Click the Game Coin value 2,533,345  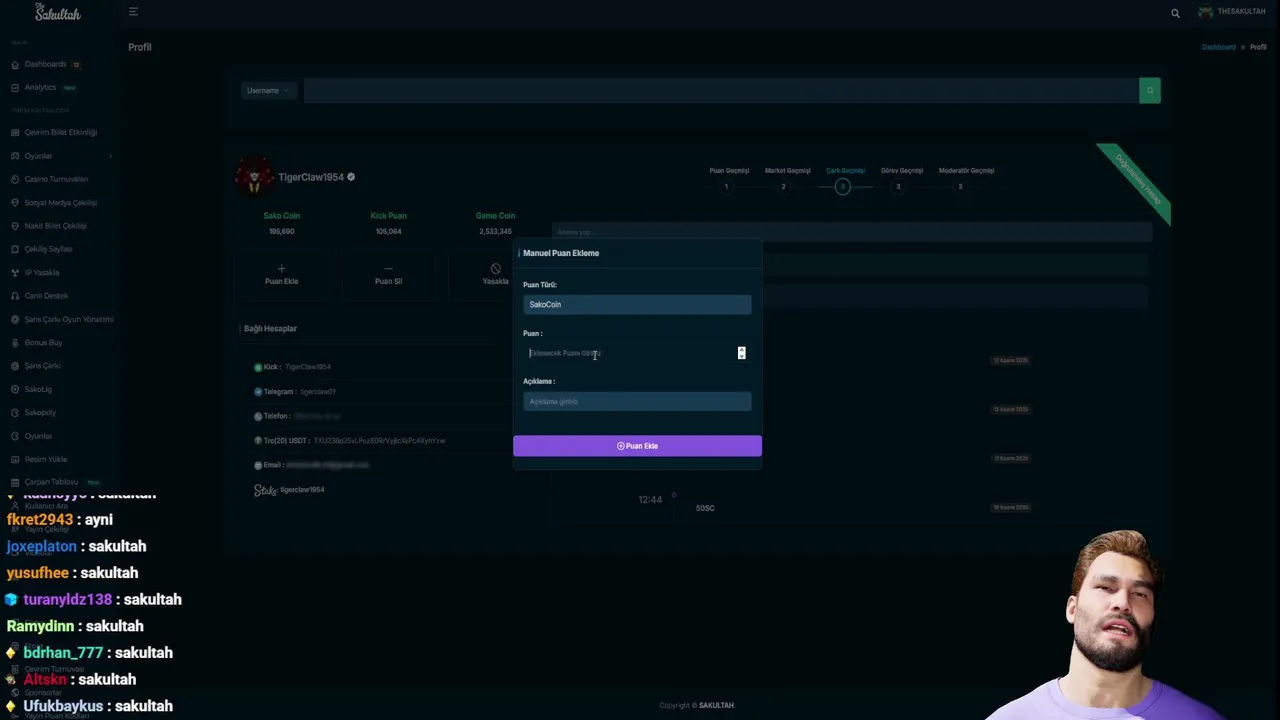pos(495,232)
